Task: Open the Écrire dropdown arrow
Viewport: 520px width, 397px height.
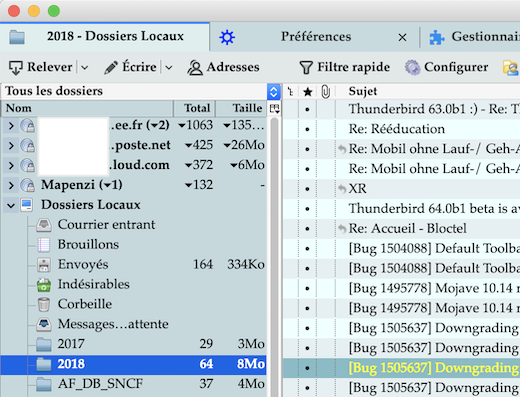Action: tap(169, 68)
